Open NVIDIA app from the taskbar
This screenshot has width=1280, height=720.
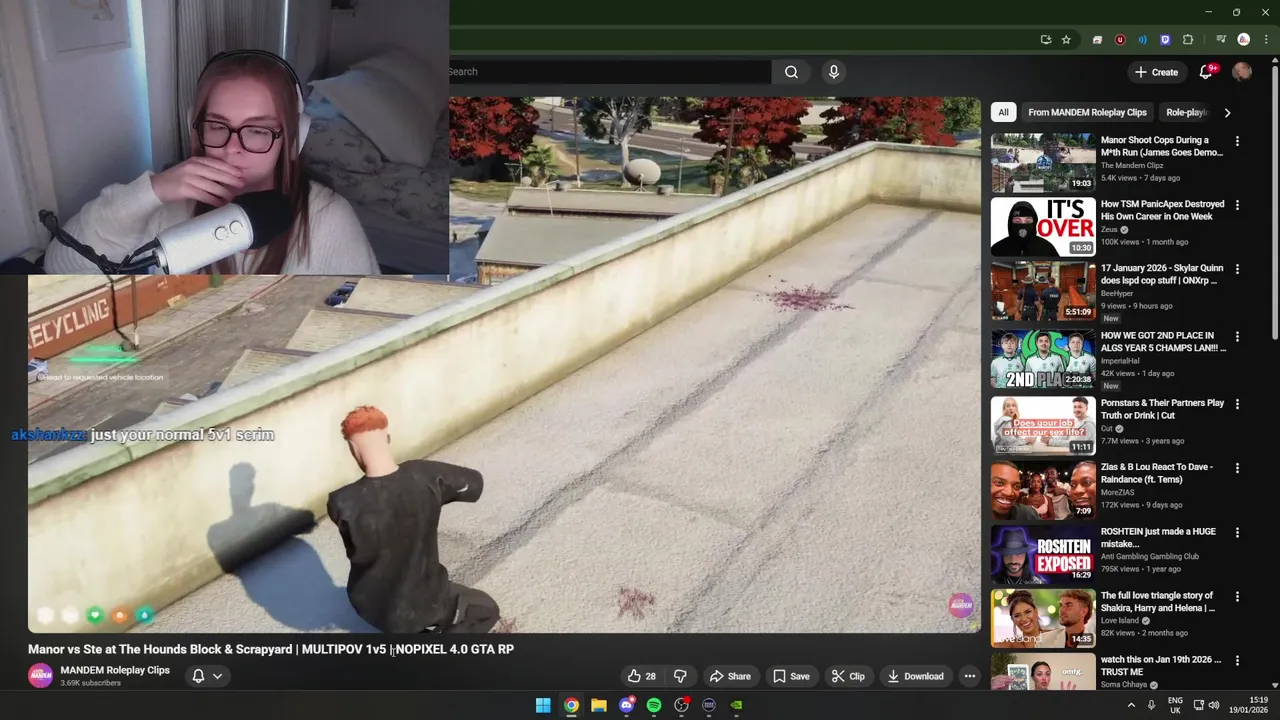point(736,705)
